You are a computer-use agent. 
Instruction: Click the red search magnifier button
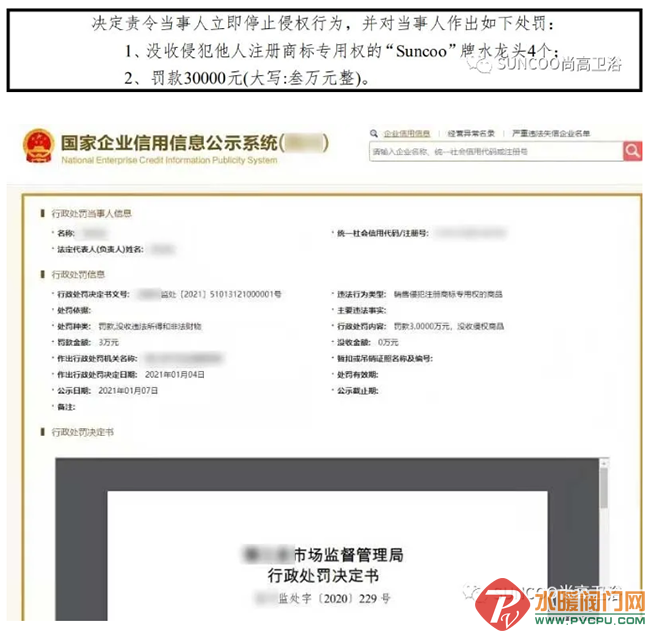[632, 151]
